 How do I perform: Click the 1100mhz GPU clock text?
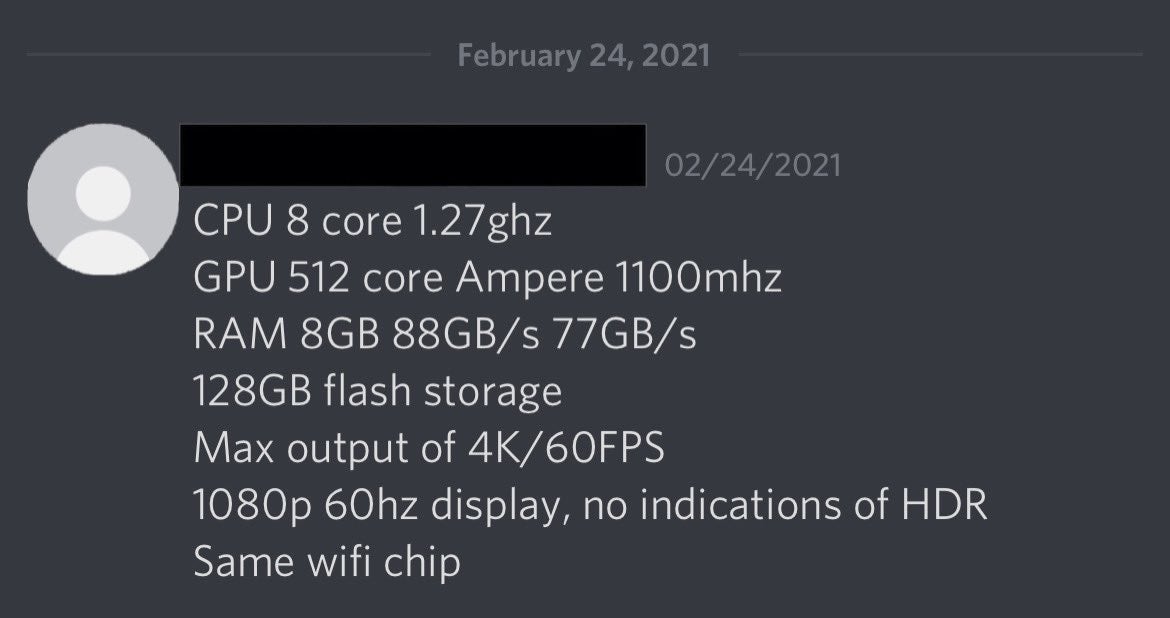point(699,278)
